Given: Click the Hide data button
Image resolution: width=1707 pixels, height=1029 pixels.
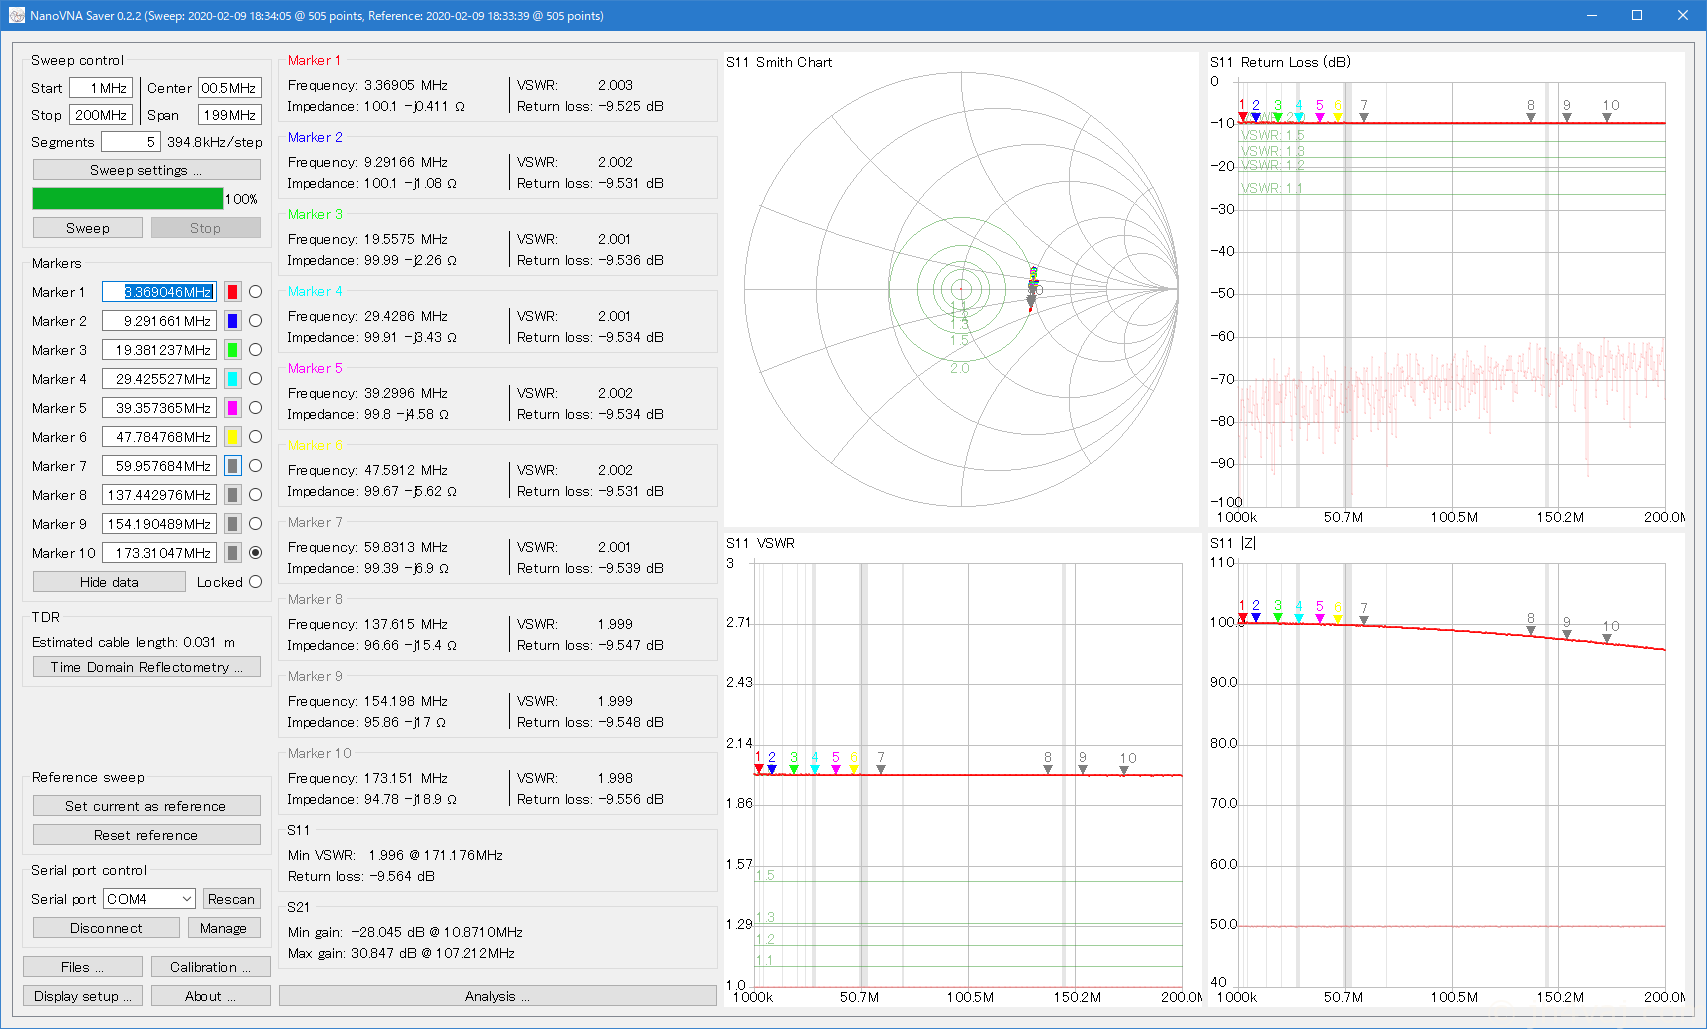Looking at the screenshot, I should tap(109, 582).
